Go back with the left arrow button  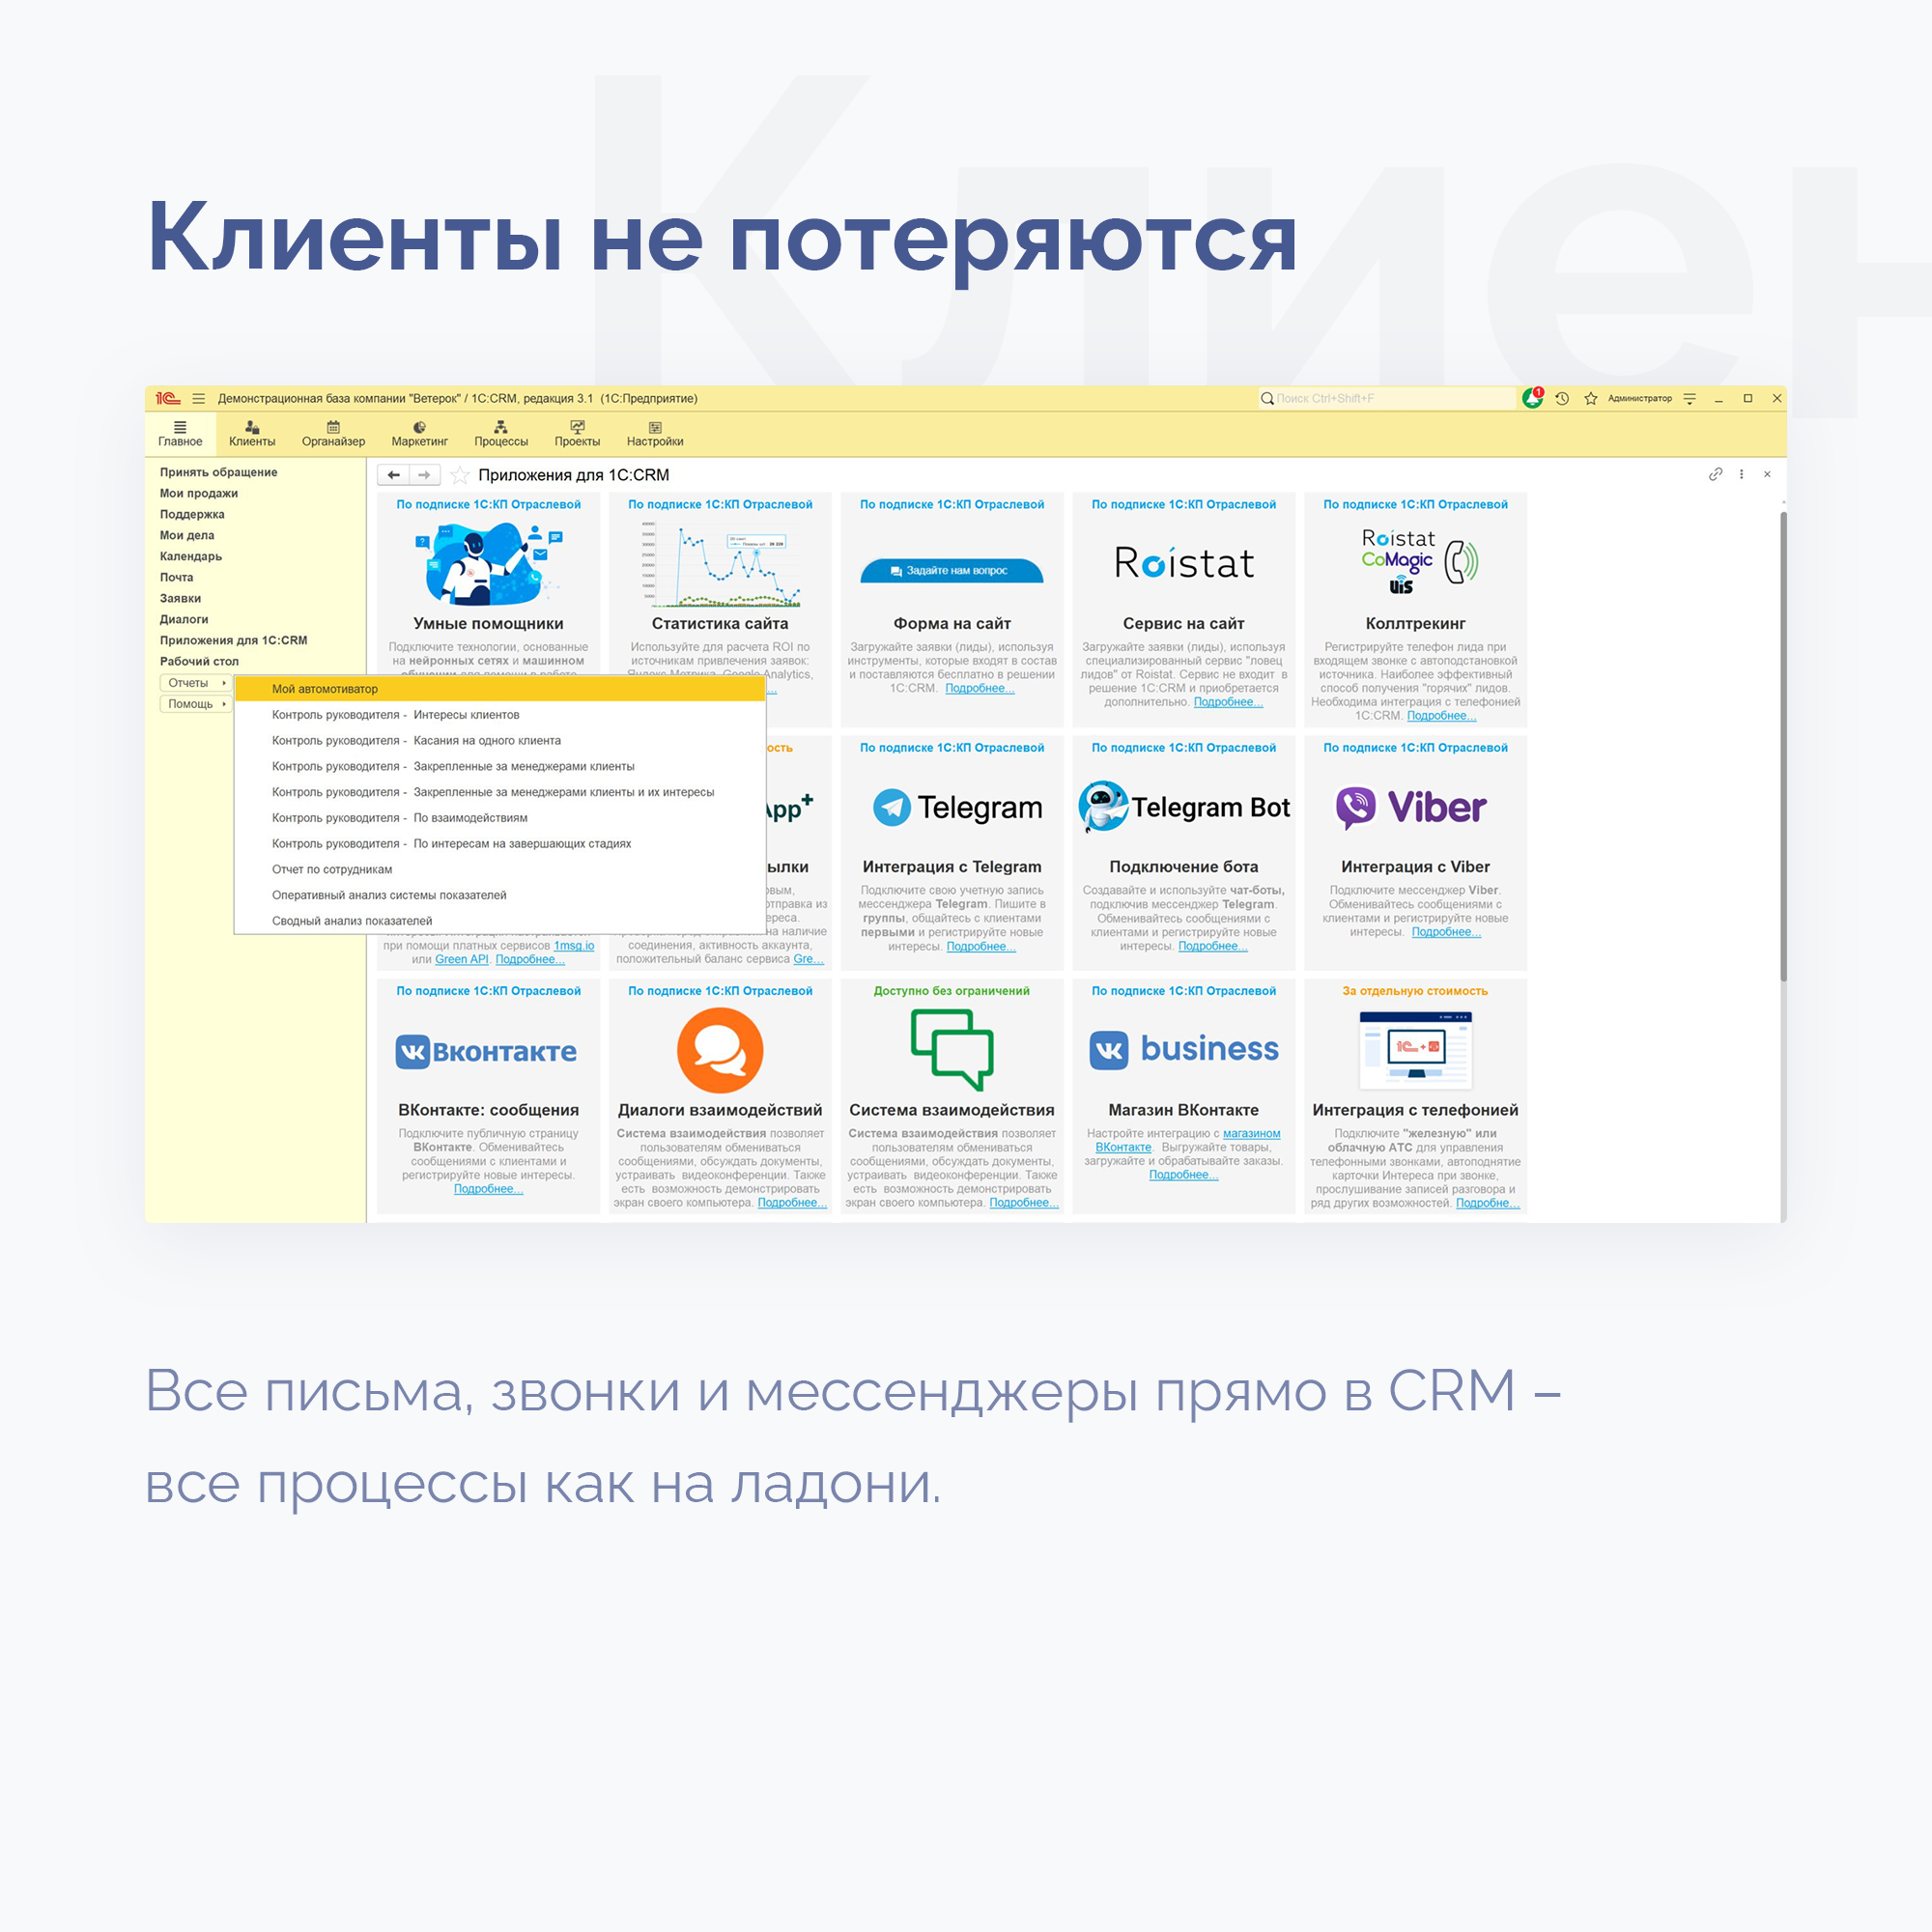tap(393, 475)
